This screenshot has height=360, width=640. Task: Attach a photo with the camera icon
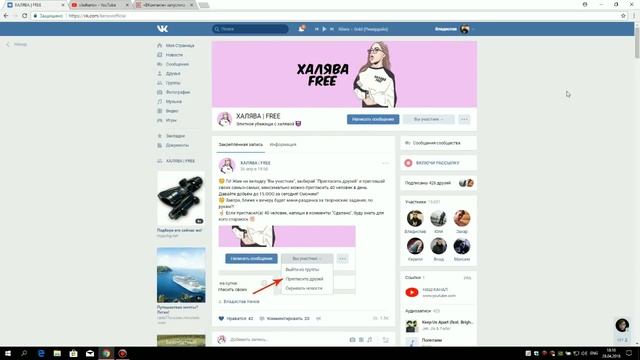point(352,339)
